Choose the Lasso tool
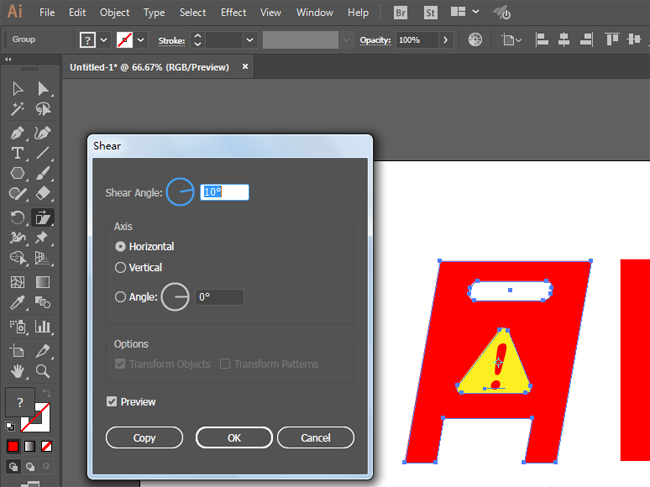Image resolution: width=650 pixels, height=487 pixels. [43, 109]
